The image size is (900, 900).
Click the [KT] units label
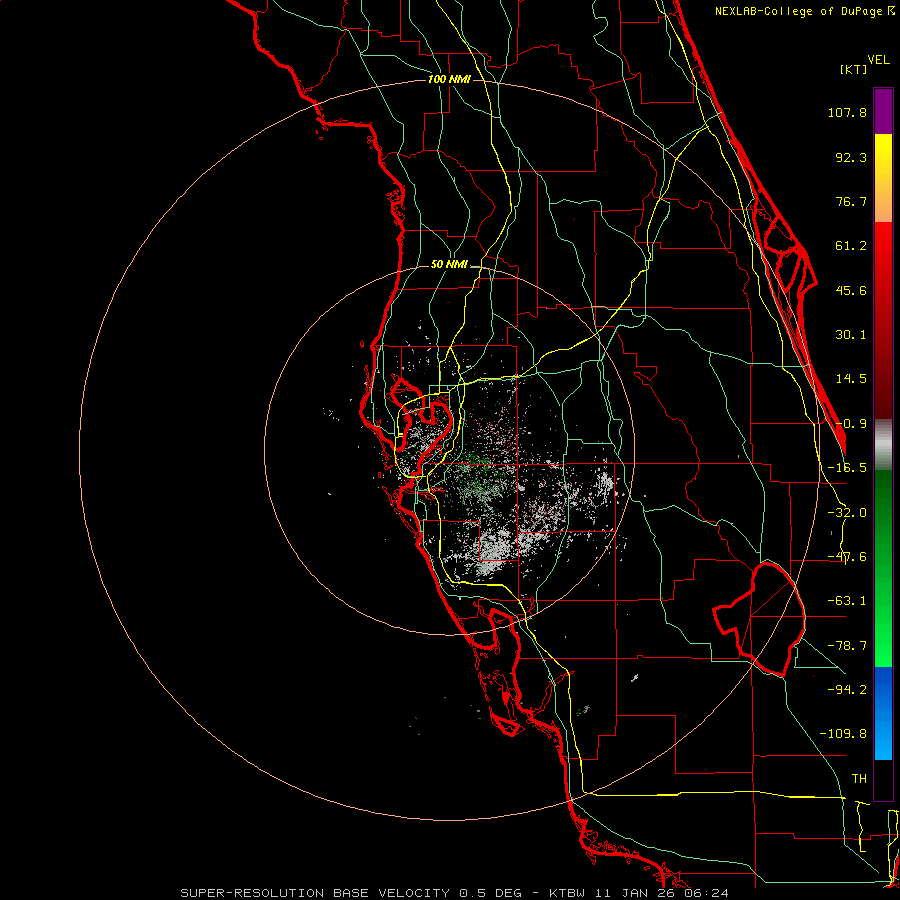(854, 69)
